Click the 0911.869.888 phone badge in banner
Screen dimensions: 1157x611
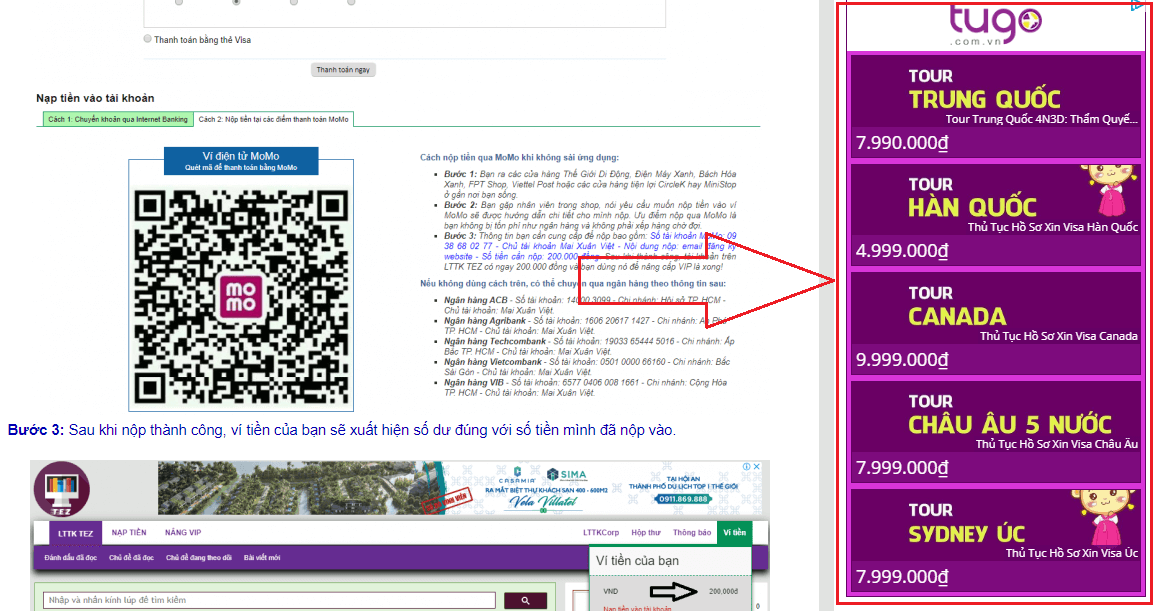[x=682, y=499]
